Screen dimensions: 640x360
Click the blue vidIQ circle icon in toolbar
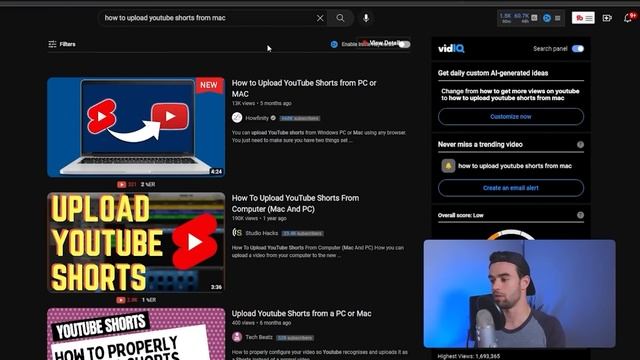[x=547, y=18]
